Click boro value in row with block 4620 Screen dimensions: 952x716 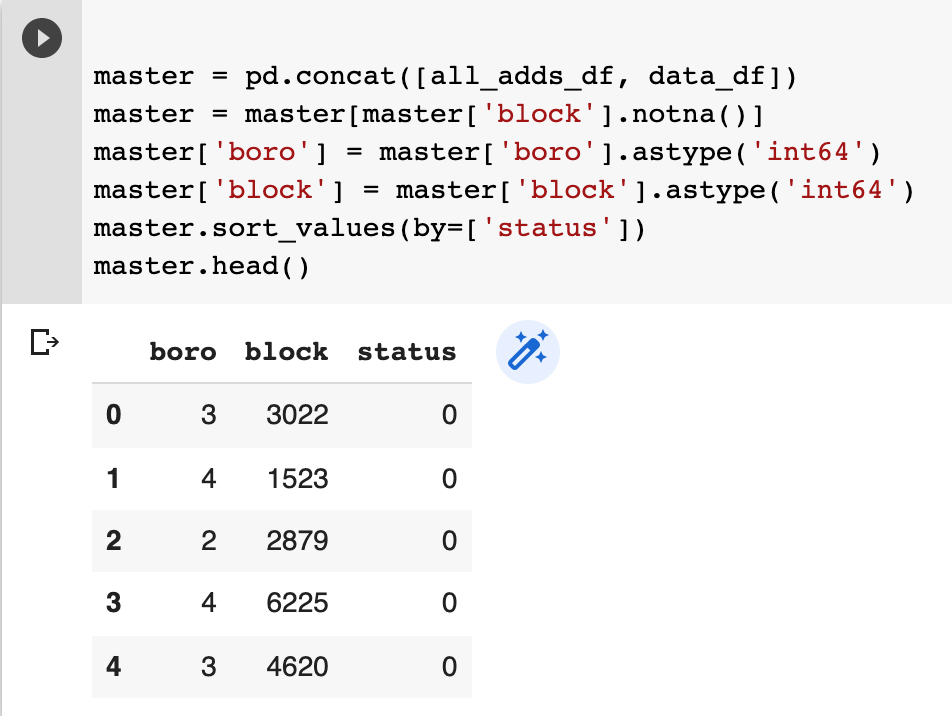pyautogui.click(x=209, y=666)
